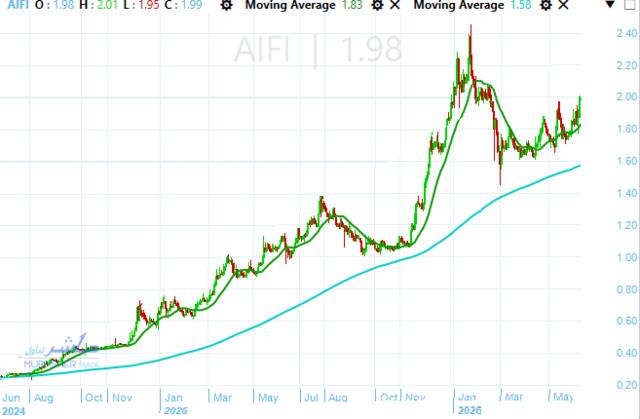Viewport: 640px width, 419px height.
Task: Click the 1.60 price axis label
Action: click(x=627, y=161)
